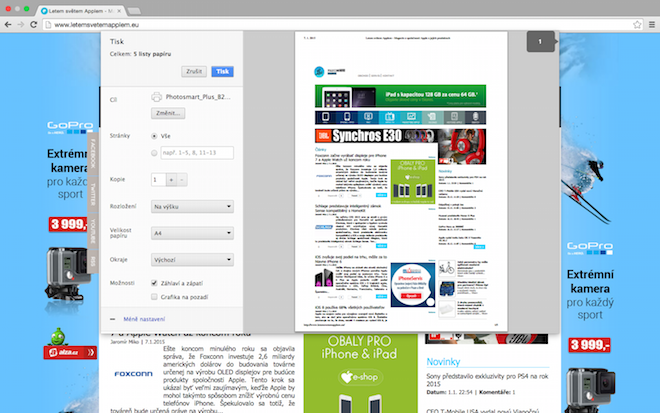
Task: Click the Photosmart printer icon
Action: coord(157,97)
